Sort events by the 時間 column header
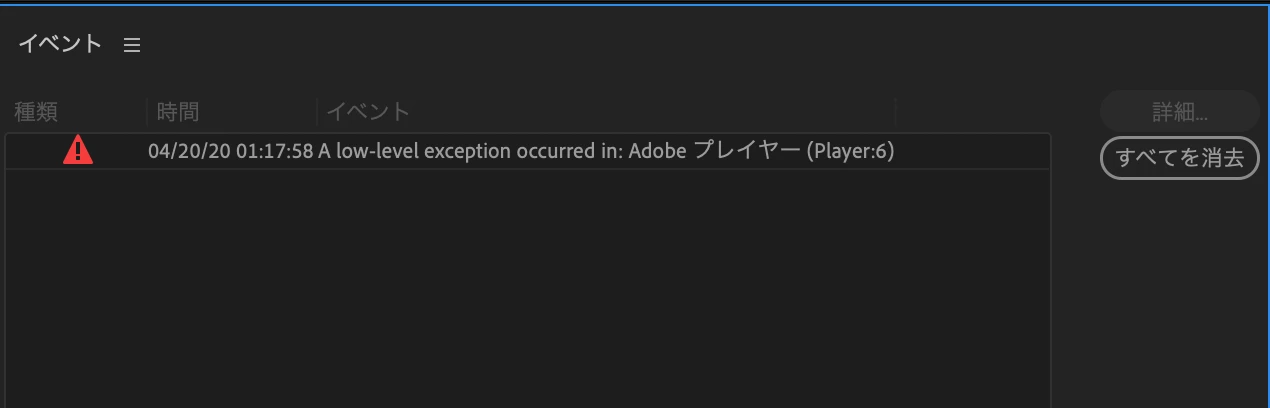 tap(178, 111)
